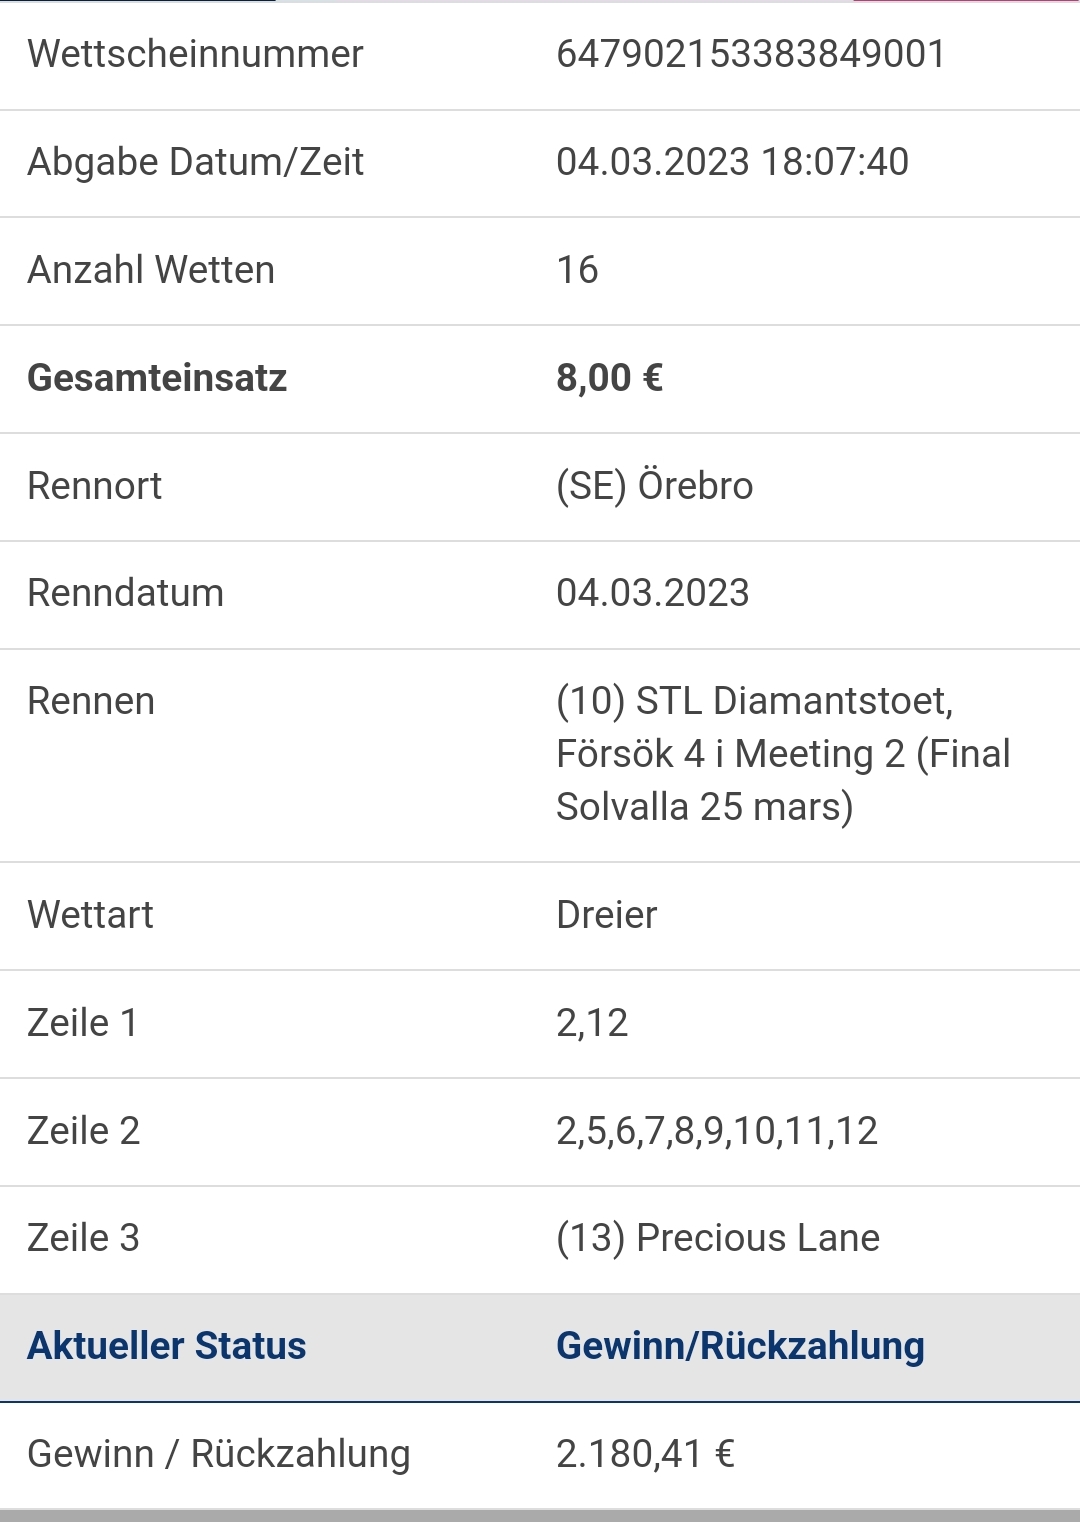Tap the bold Gesamteinsatz label
This screenshot has height=1522, width=1080.
point(157,378)
